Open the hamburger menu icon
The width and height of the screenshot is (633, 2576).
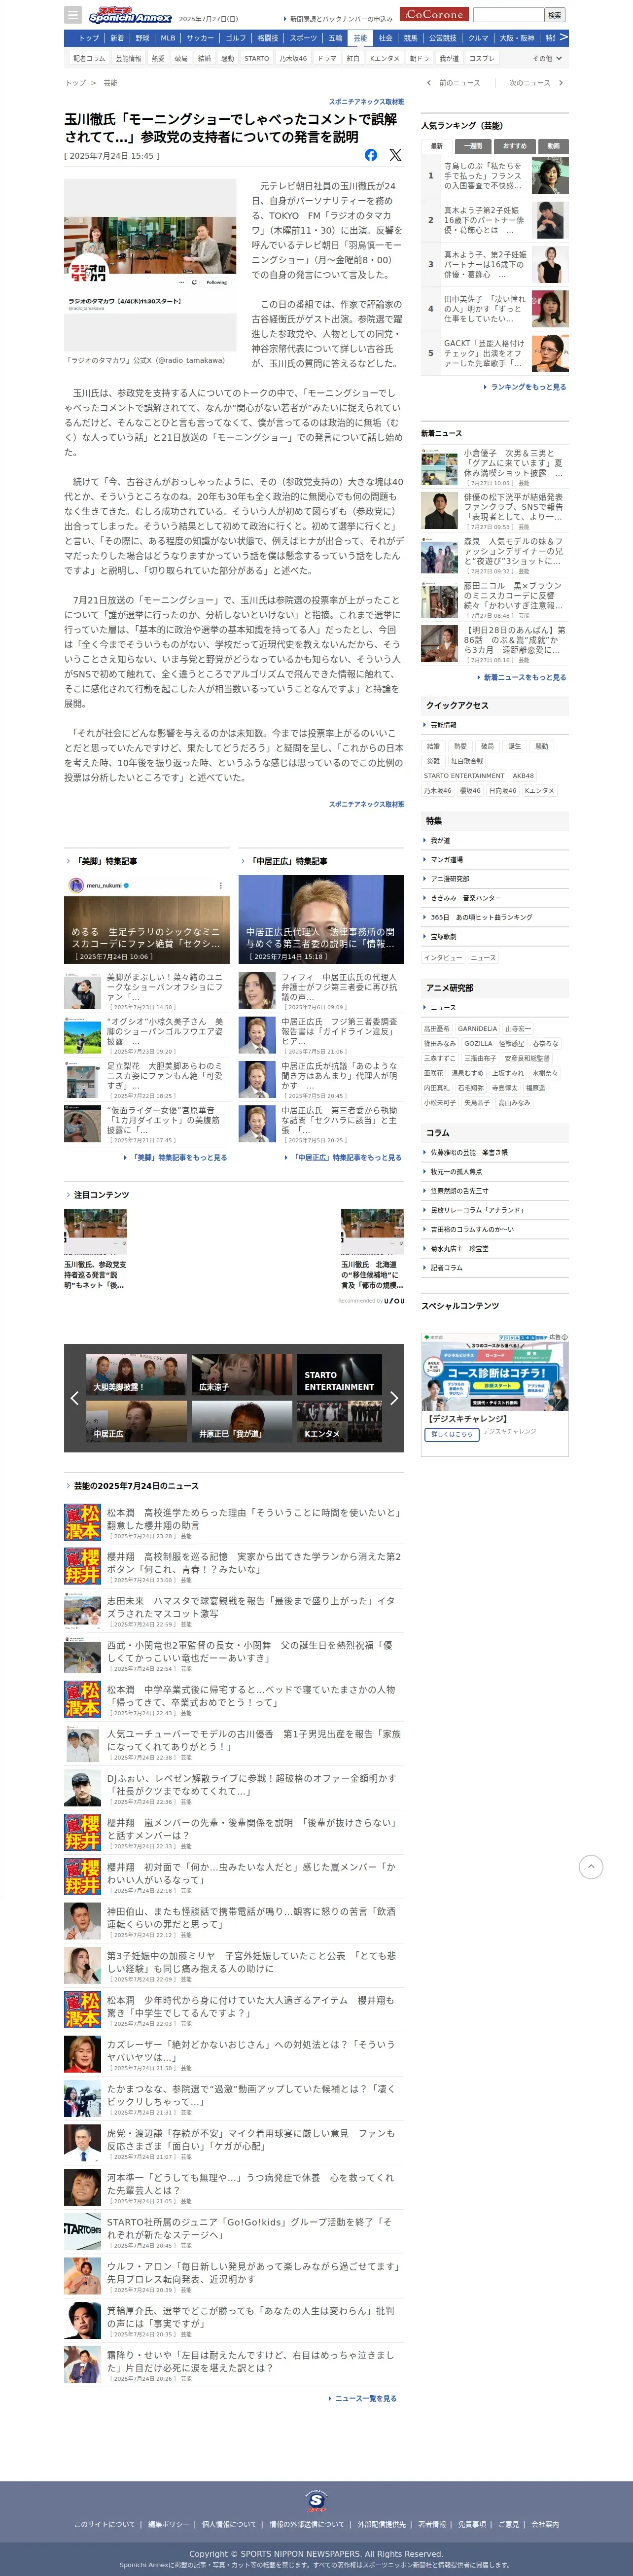72,15
